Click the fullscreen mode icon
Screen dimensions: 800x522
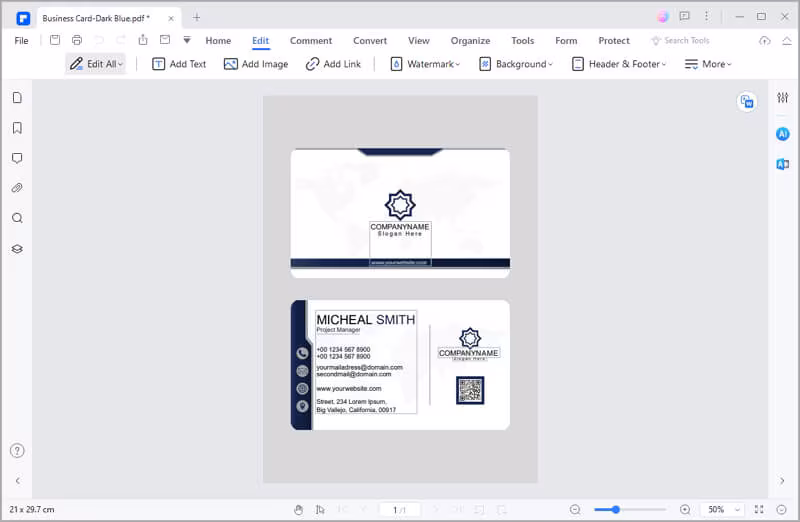[759, 509]
